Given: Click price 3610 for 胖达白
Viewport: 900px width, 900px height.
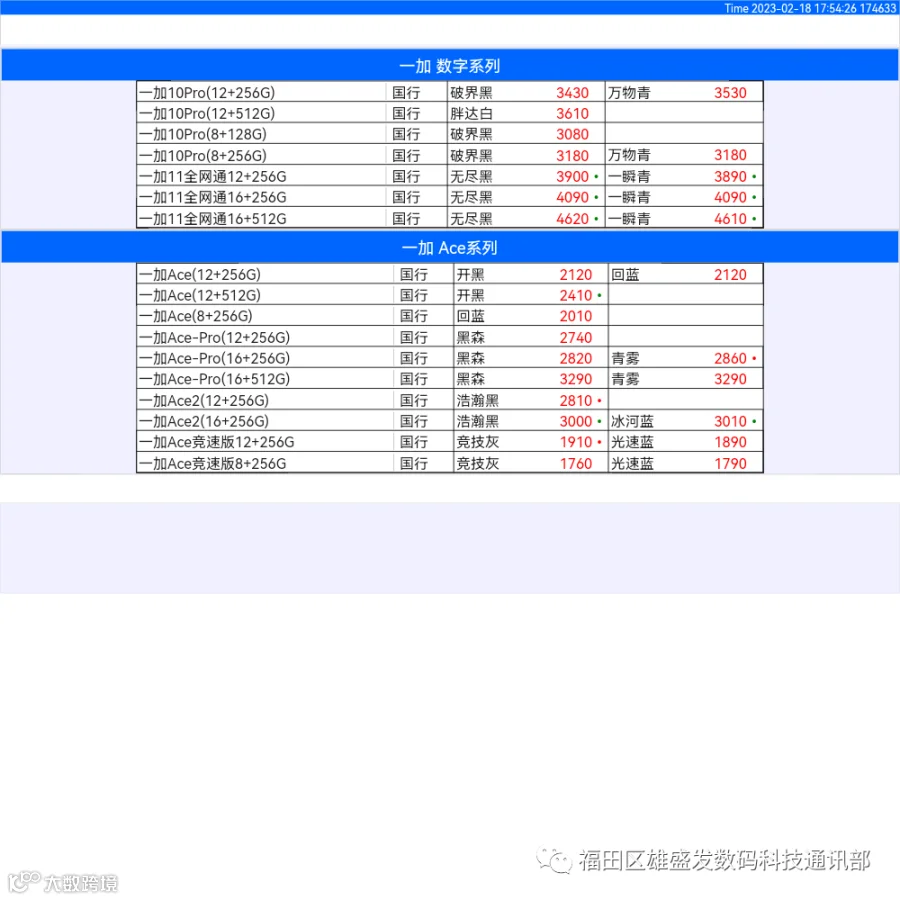Looking at the screenshot, I should point(572,113).
